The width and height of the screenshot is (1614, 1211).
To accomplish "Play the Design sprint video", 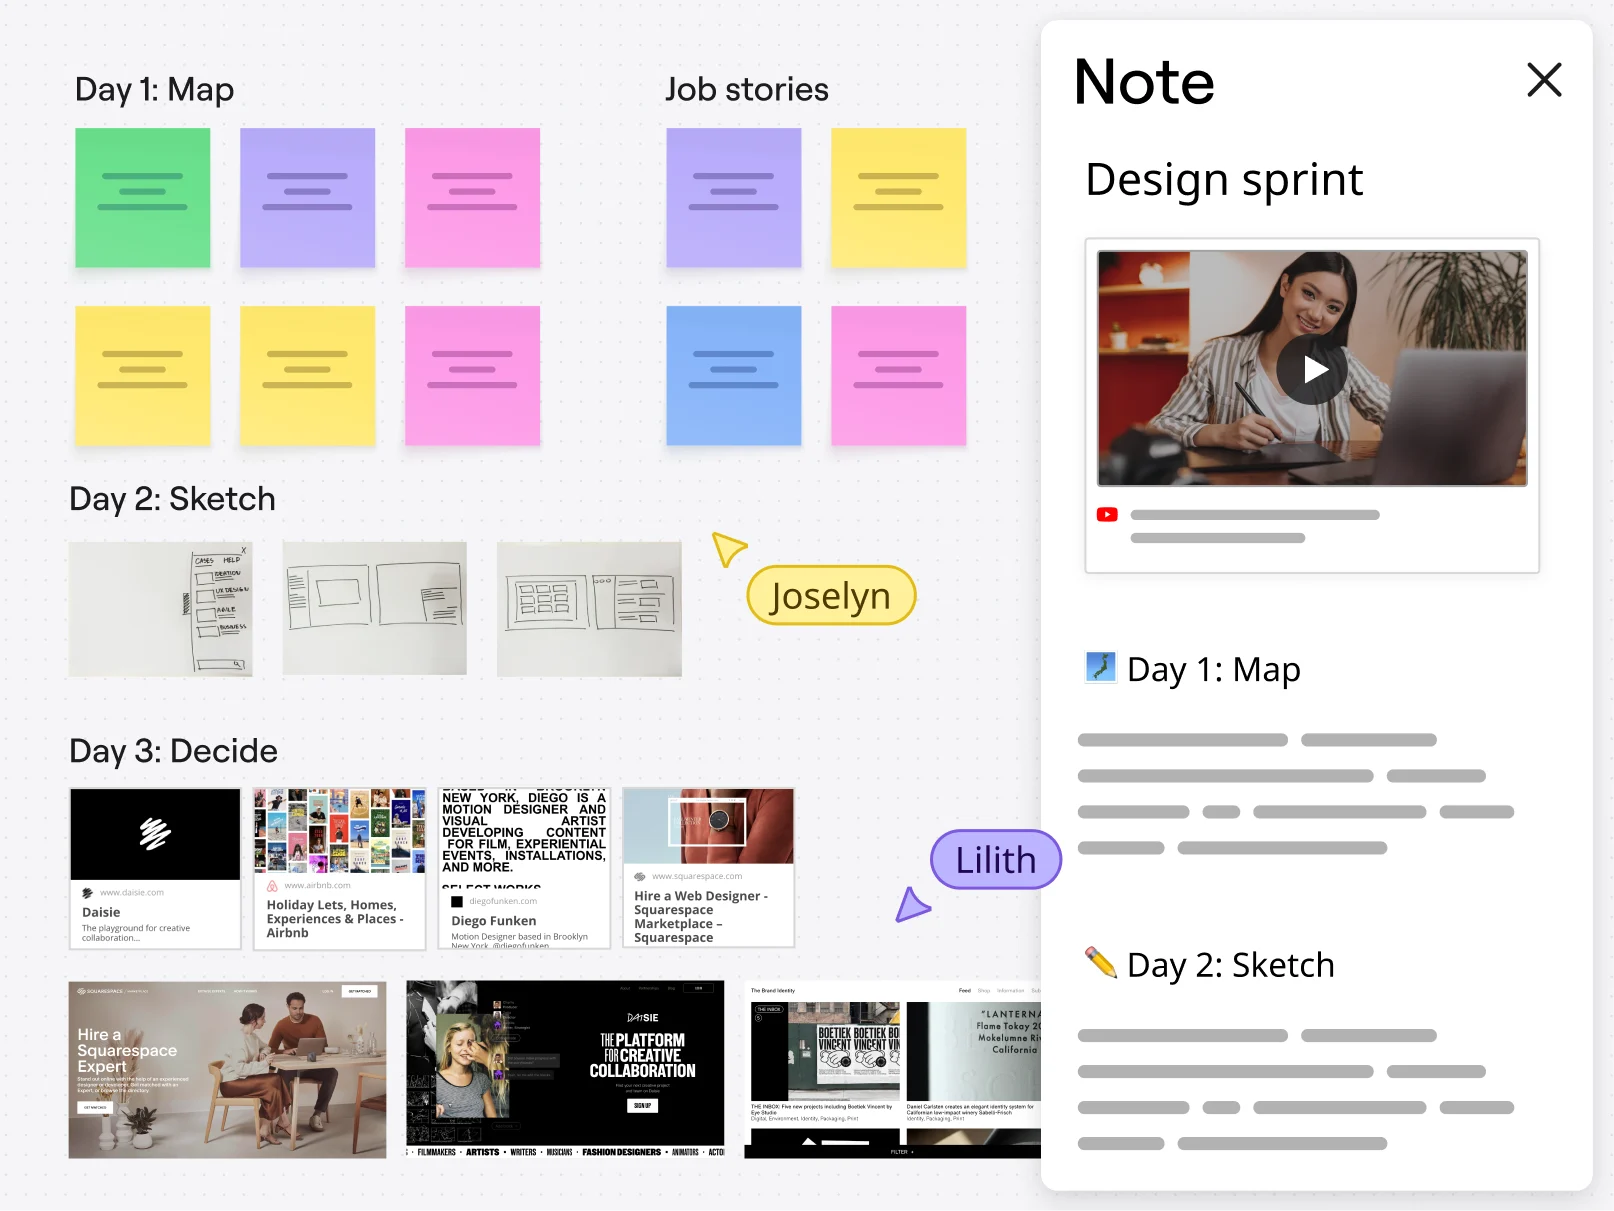I will pyautogui.click(x=1312, y=369).
